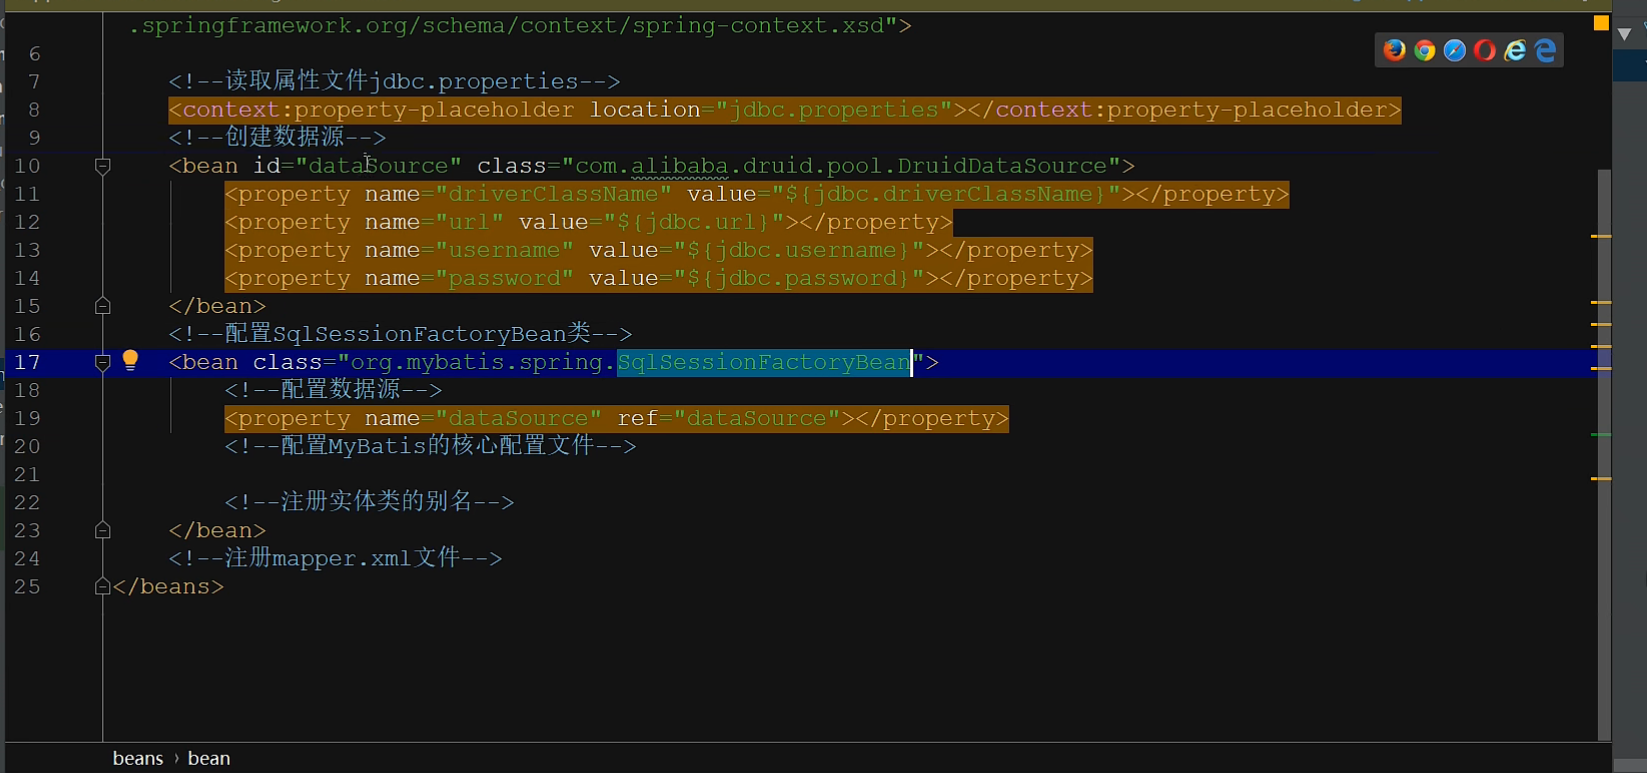Click the '注册mapper.xml文件' comment
Image resolution: width=1647 pixels, height=773 pixels.
[335, 558]
